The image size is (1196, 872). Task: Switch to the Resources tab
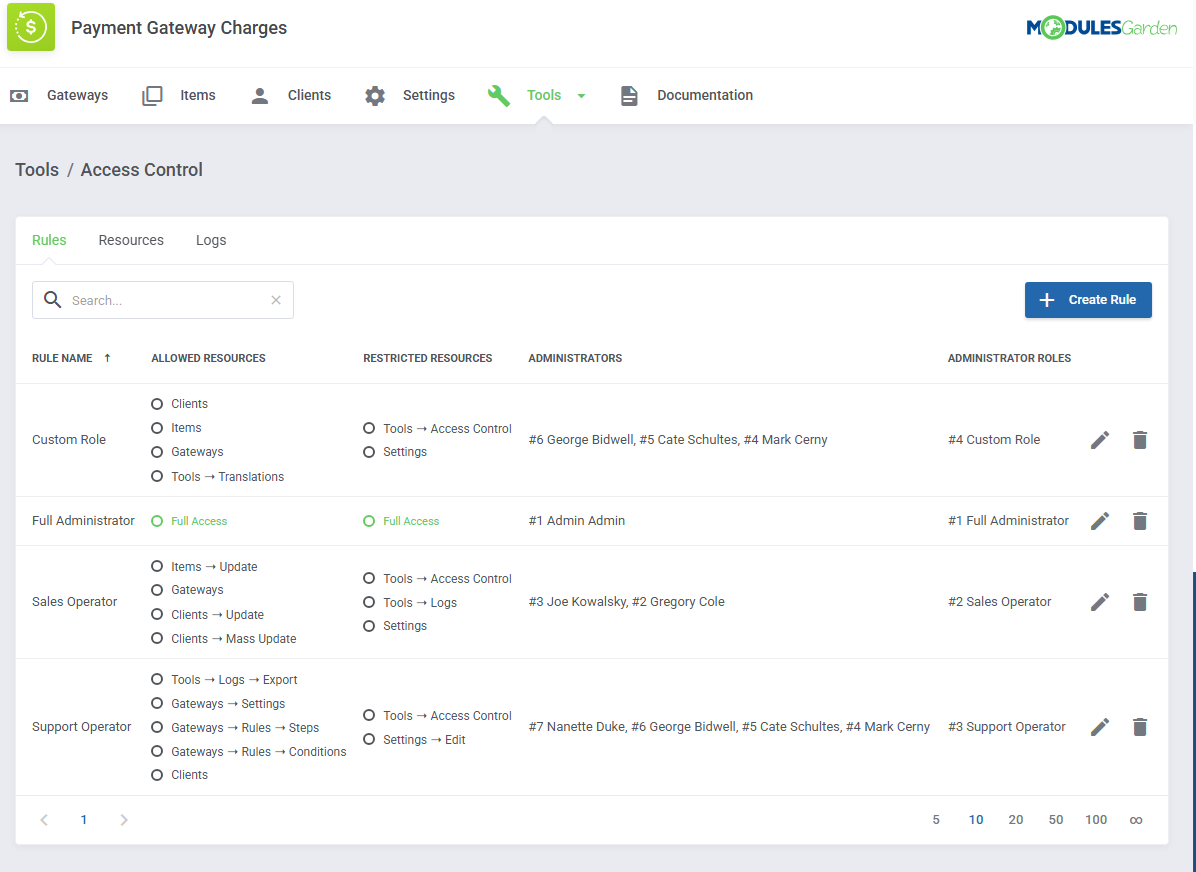131,240
